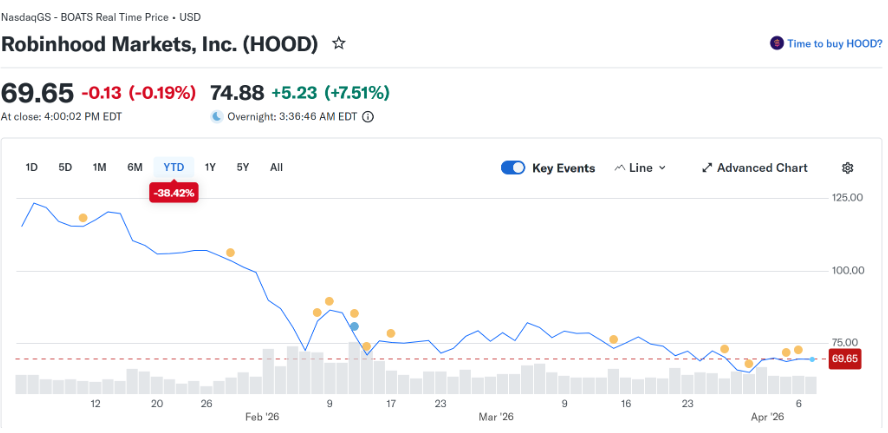Switch to 1M time range

click(99, 167)
